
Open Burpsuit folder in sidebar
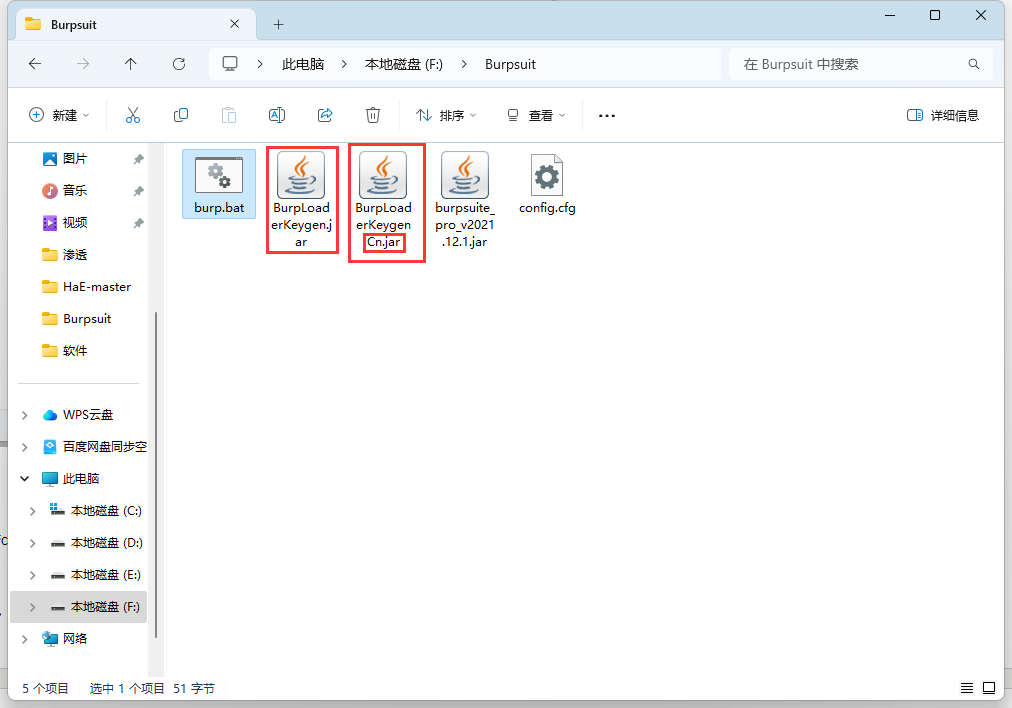pos(77,319)
